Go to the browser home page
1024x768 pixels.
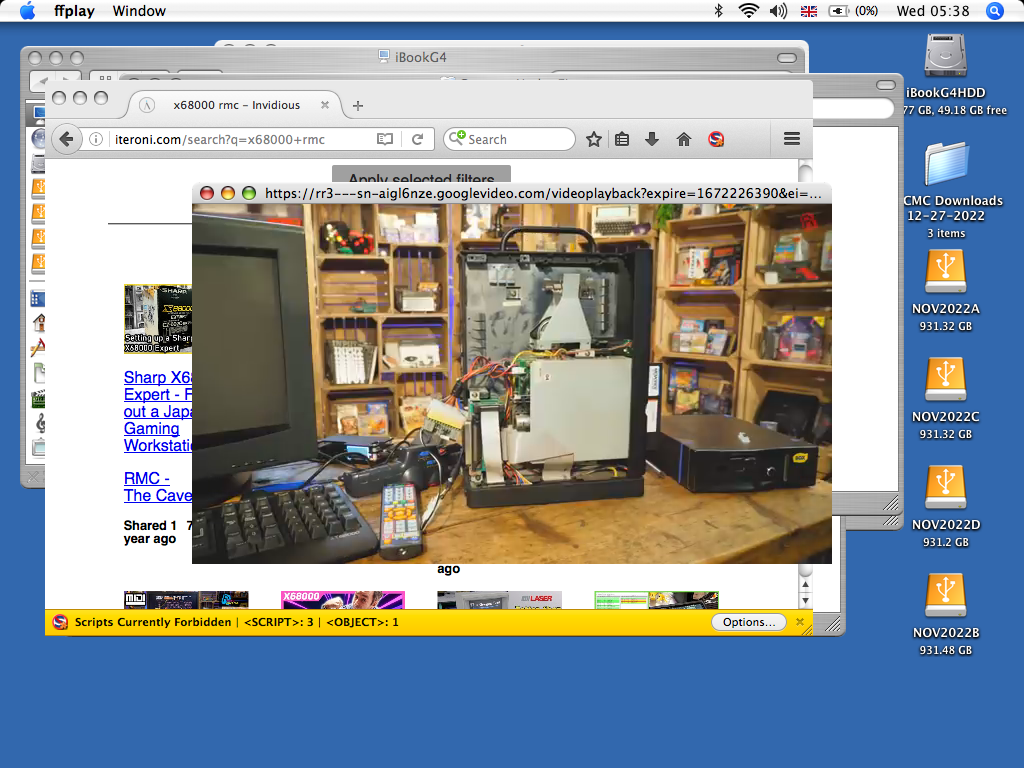[x=684, y=139]
